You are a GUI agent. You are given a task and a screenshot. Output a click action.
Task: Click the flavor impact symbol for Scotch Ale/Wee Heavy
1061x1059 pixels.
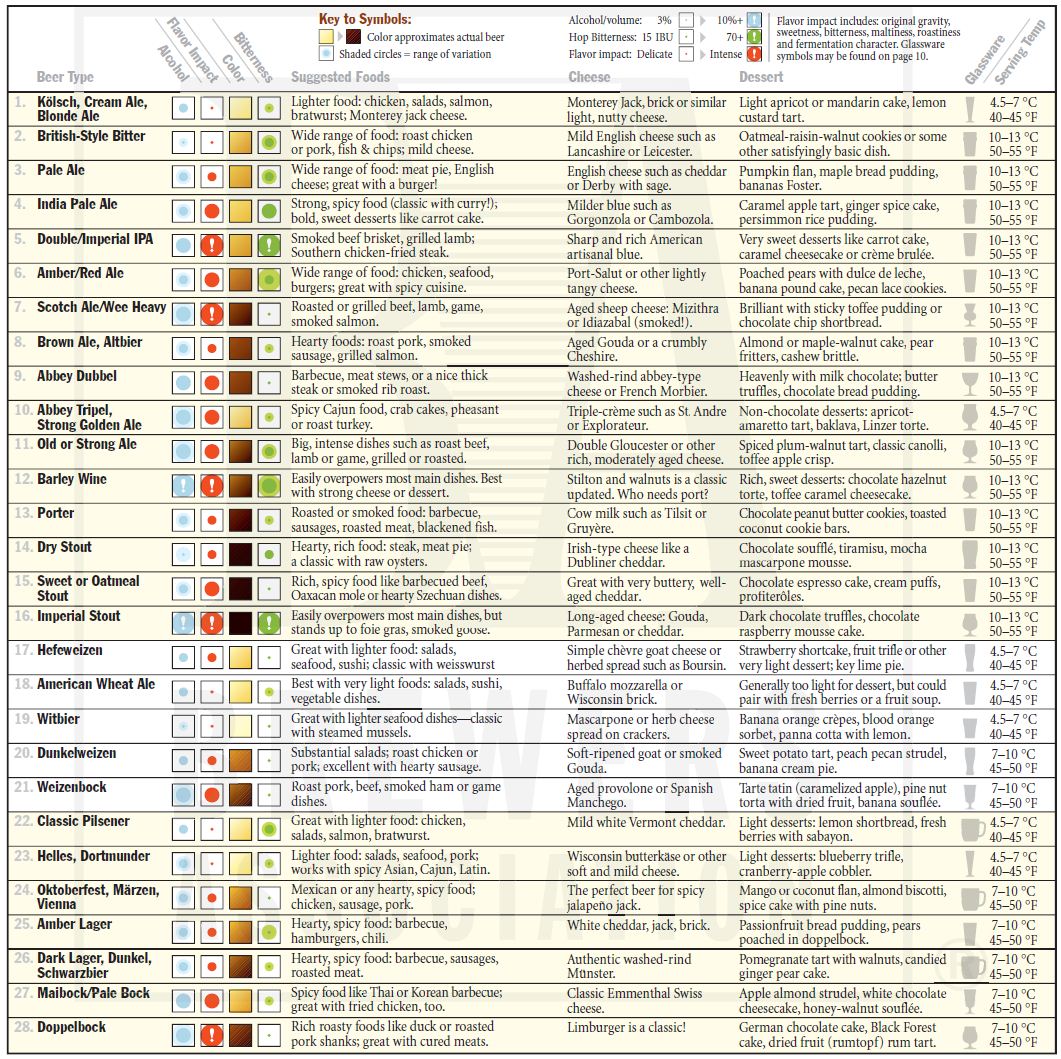coord(212,314)
